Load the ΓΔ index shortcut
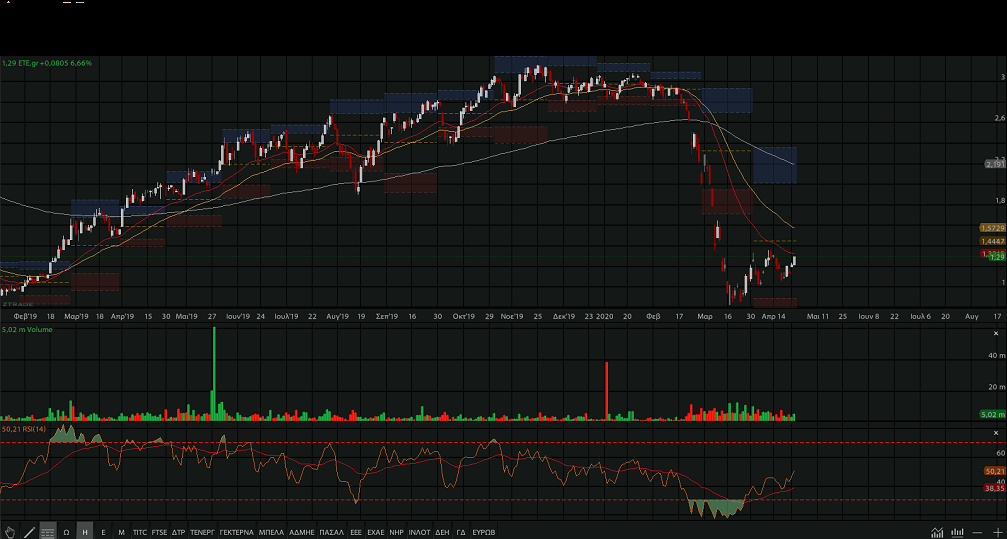 coord(460,532)
